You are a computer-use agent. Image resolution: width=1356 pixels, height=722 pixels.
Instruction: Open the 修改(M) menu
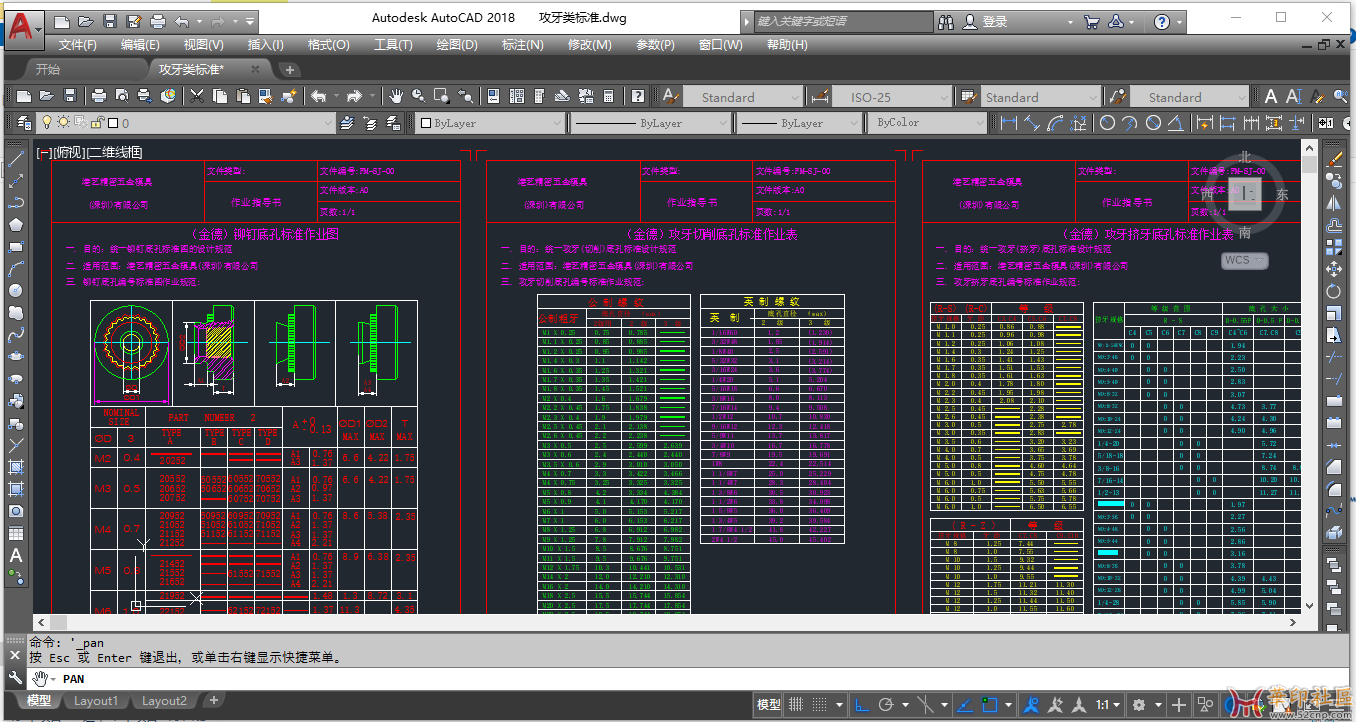tap(589, 44)
